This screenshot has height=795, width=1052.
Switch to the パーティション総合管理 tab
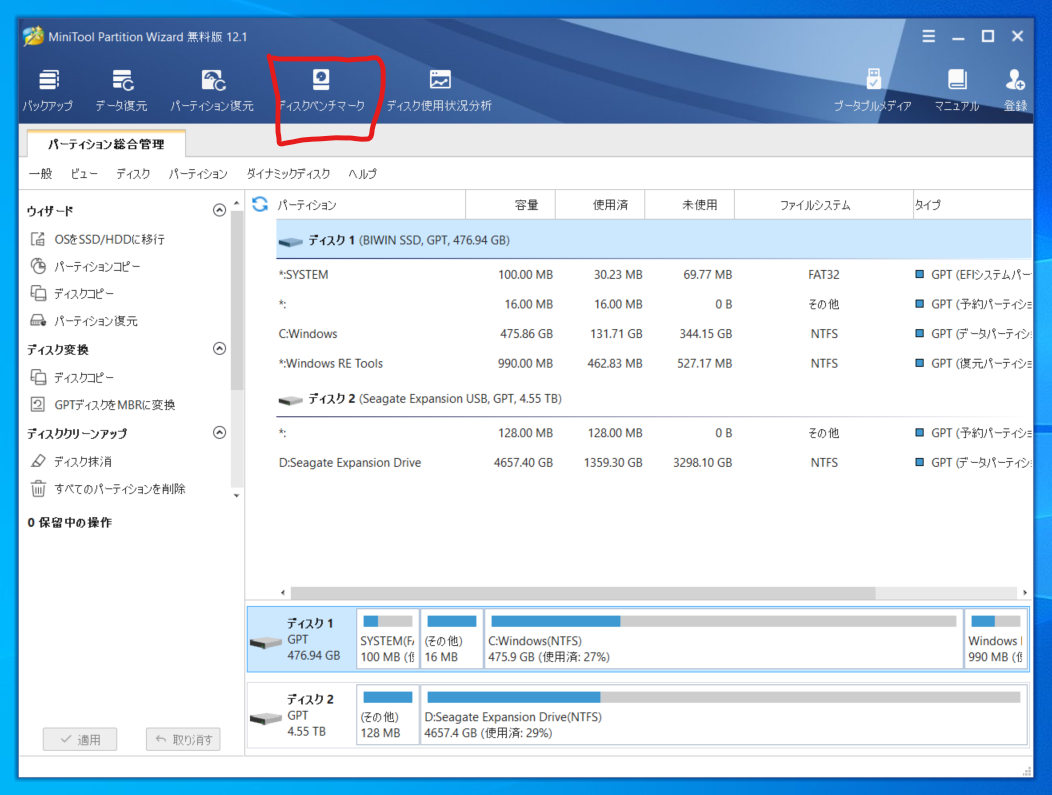(104, 143)
